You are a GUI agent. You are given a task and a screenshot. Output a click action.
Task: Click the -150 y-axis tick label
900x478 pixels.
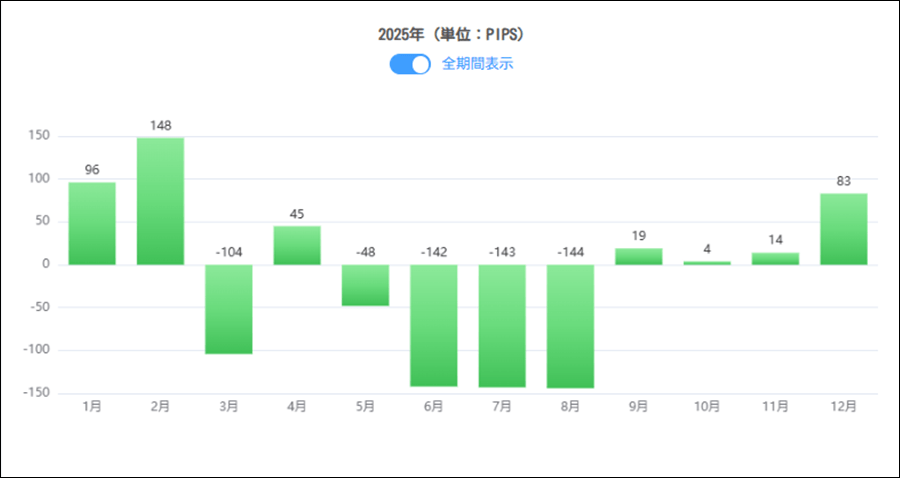pos(37,393)
